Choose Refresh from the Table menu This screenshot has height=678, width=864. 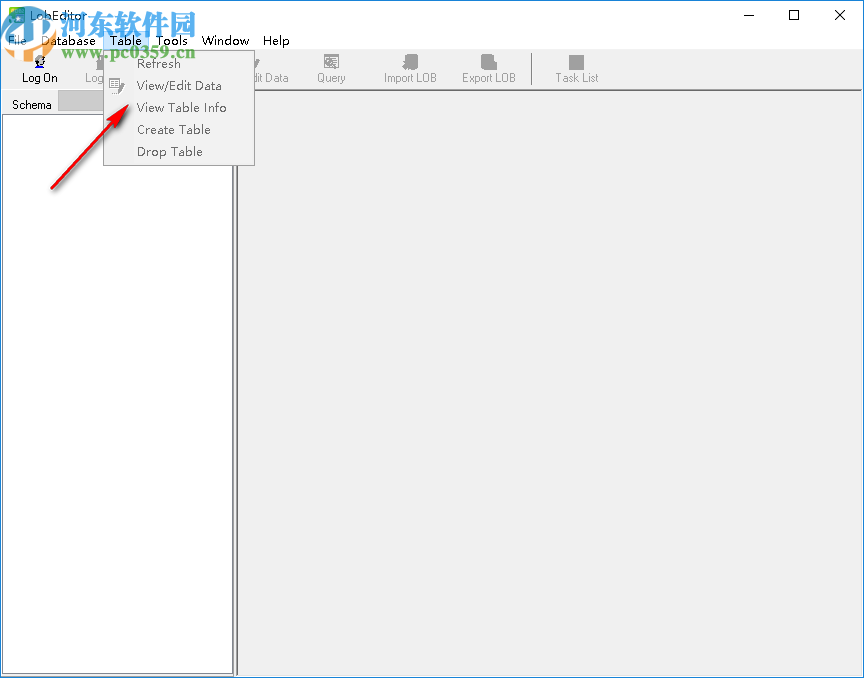coord(159,63)
